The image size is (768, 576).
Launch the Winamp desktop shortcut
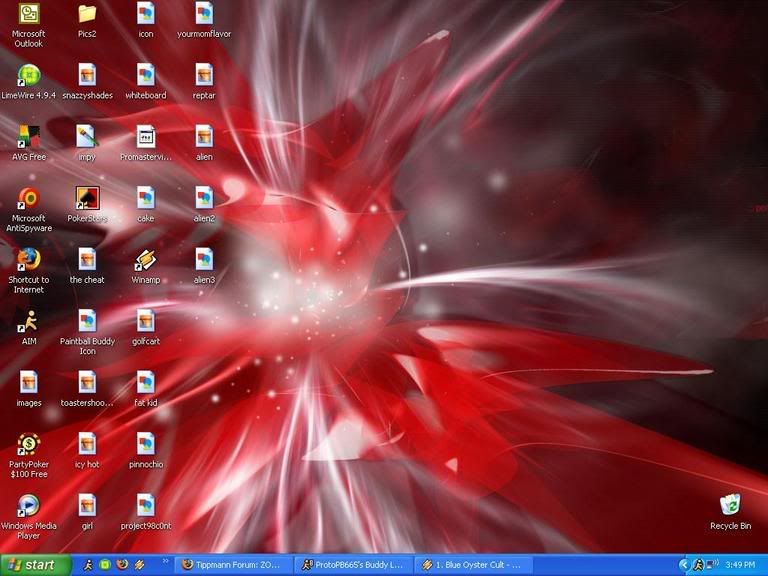(145, 260)
